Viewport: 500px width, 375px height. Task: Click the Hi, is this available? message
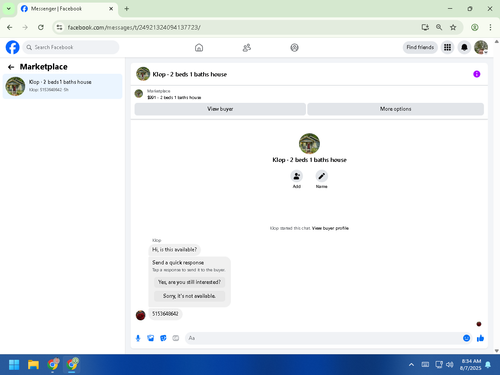[175, 250]
